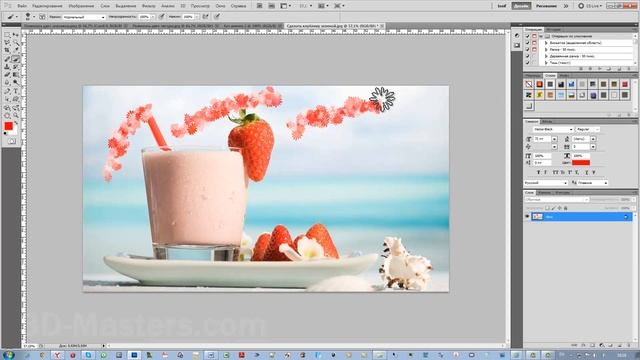Create new action in Actions panel
The image size is (640, 360).
pyautogui.click(x=619, y=69)
